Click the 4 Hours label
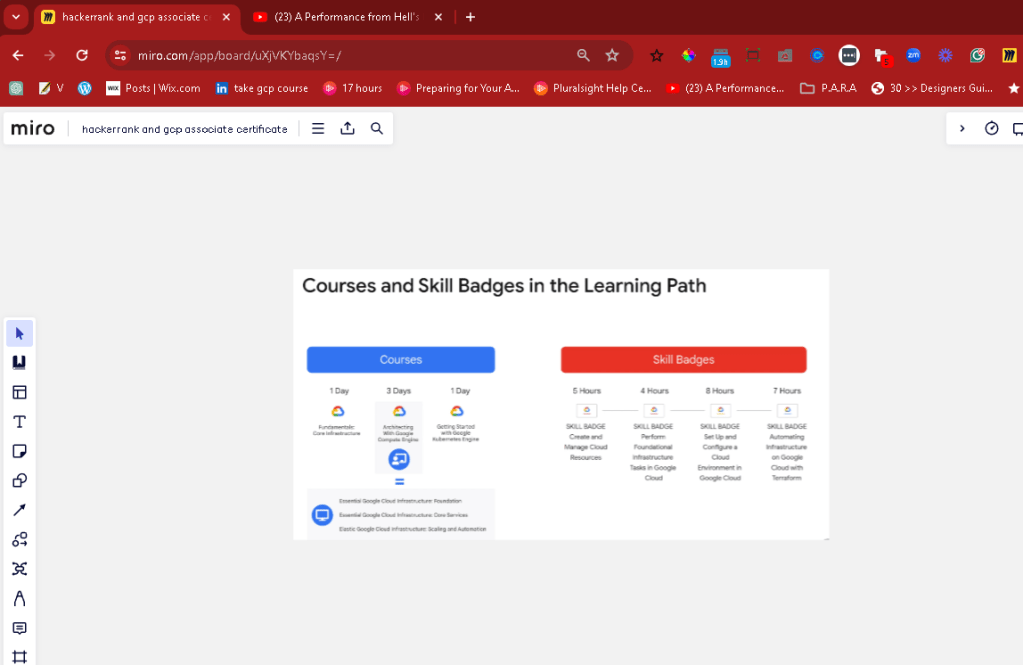 point(654,391)
